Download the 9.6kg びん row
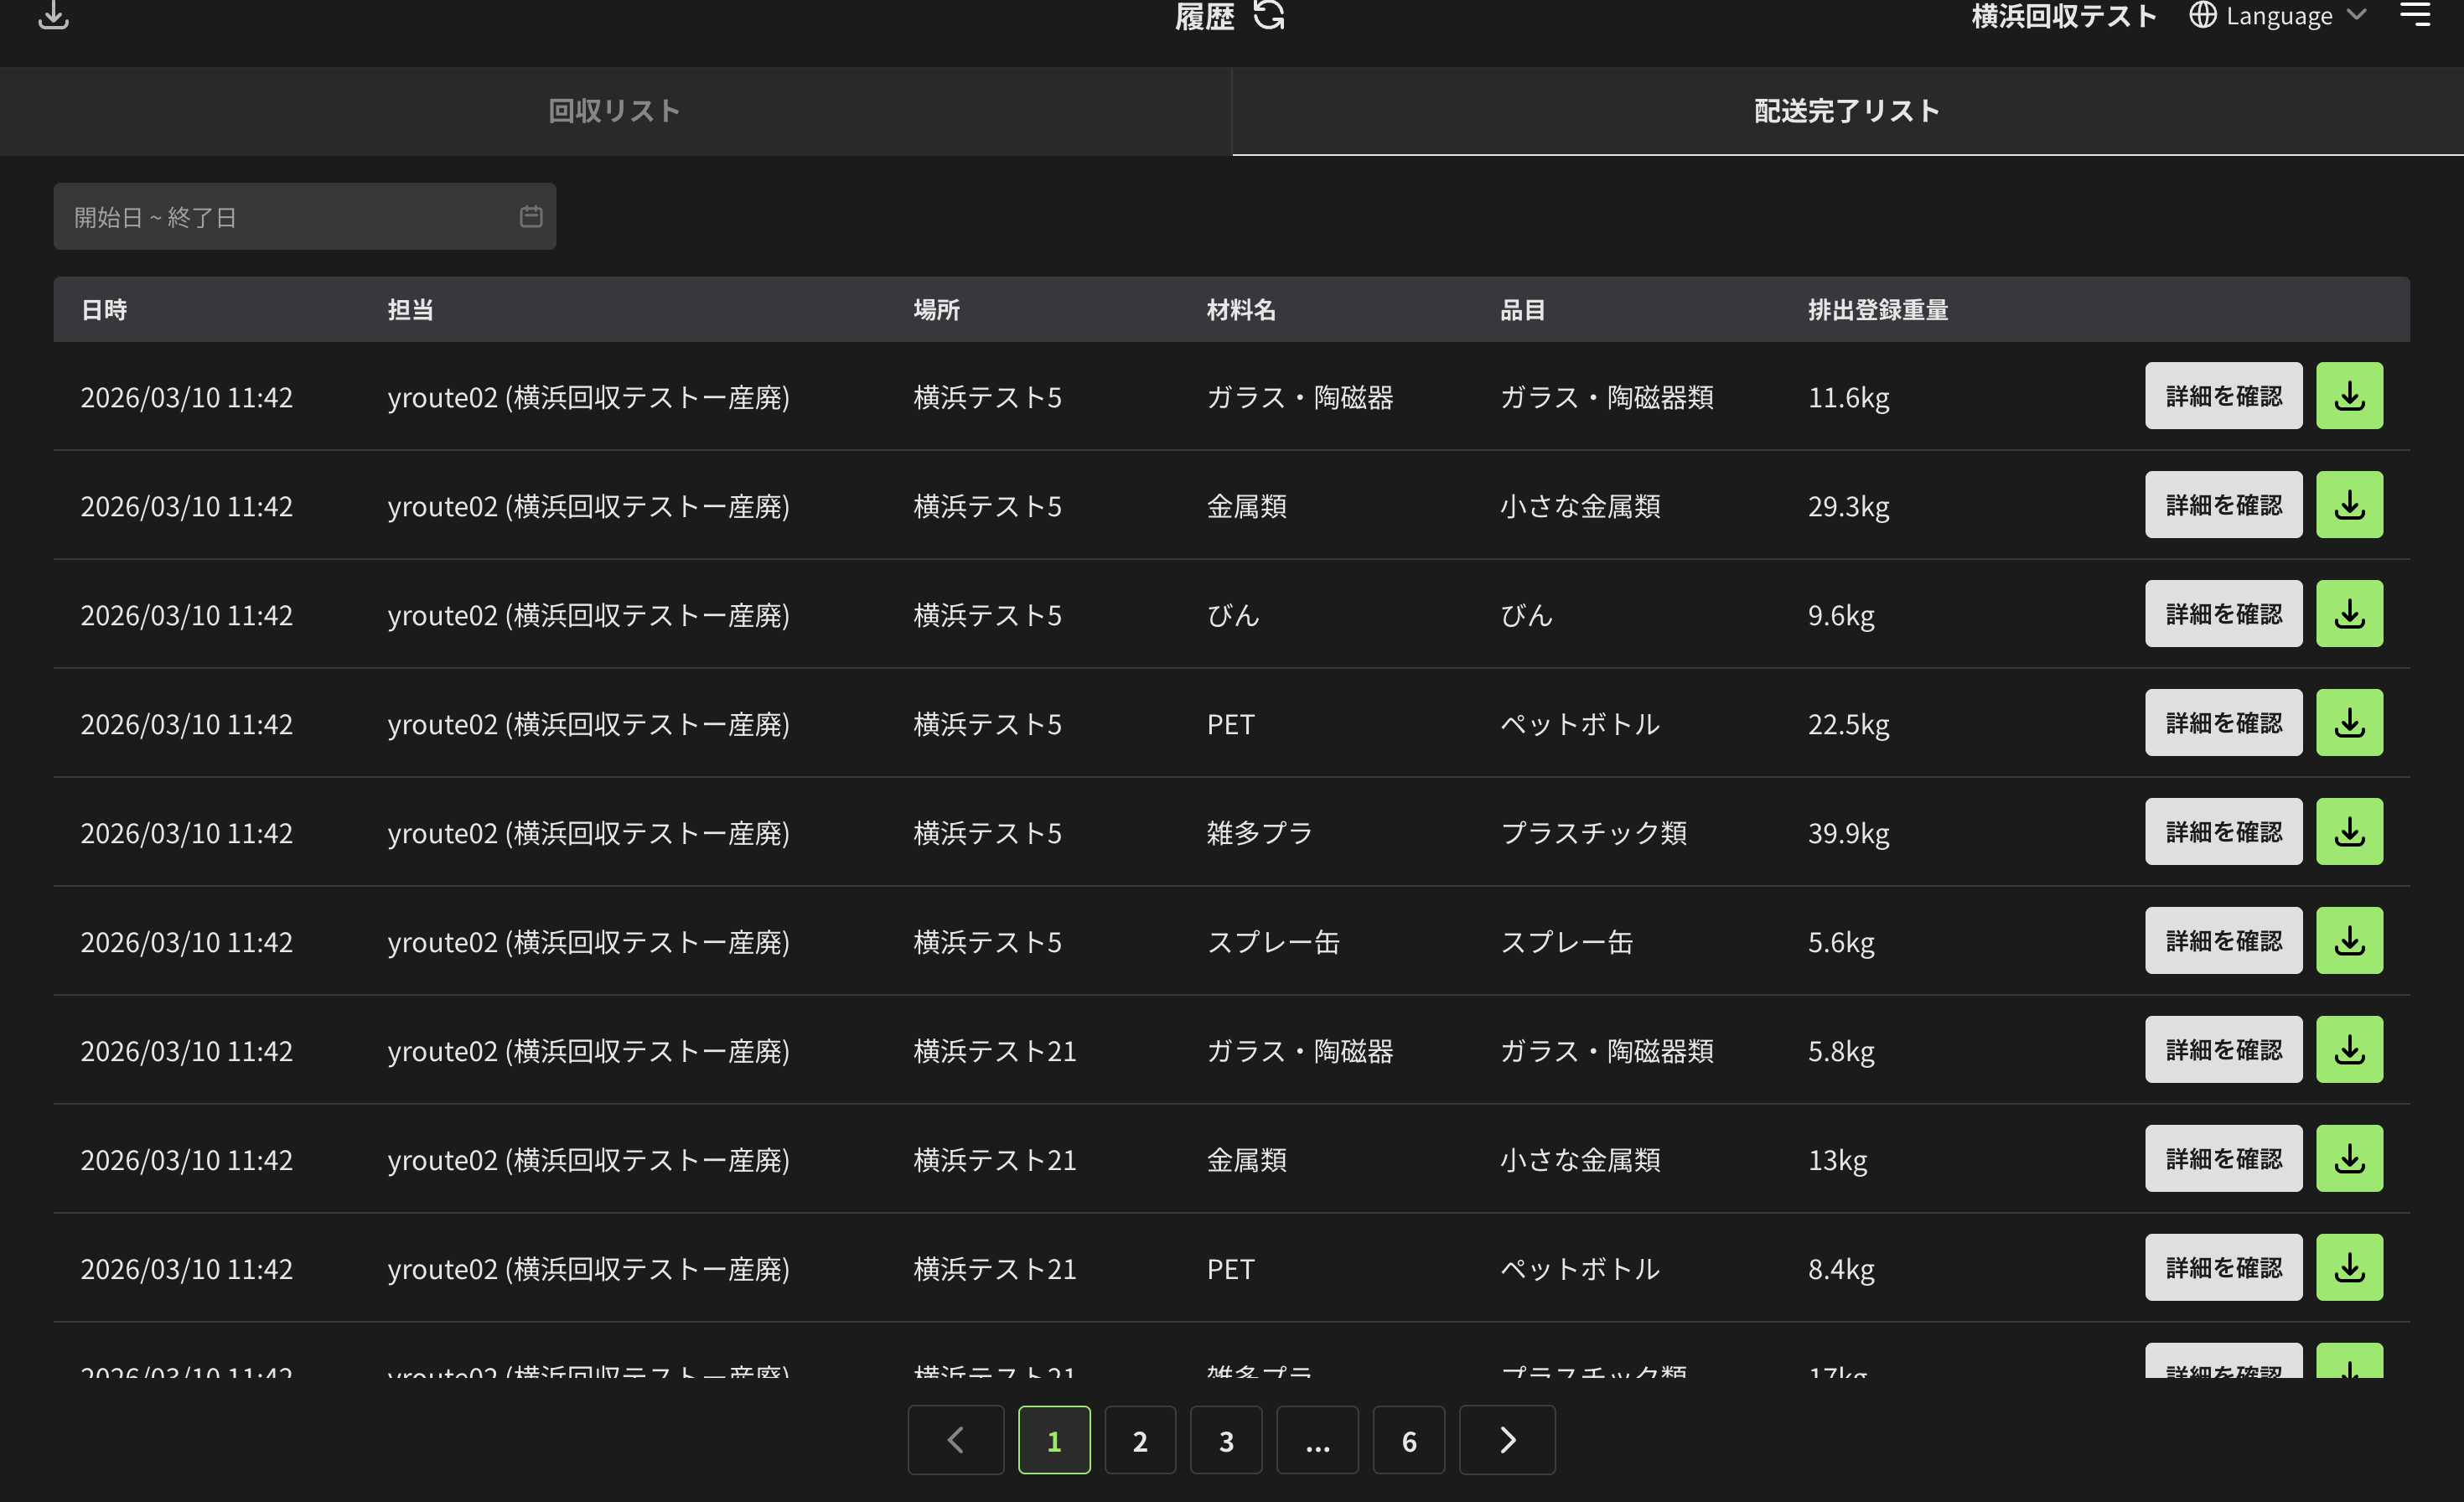 [2350, 614]
